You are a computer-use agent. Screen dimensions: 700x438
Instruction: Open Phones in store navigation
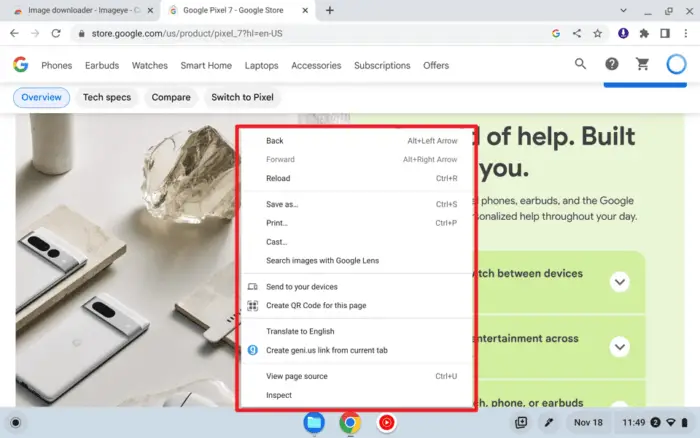pyautogui.click(x=57, y=65)
